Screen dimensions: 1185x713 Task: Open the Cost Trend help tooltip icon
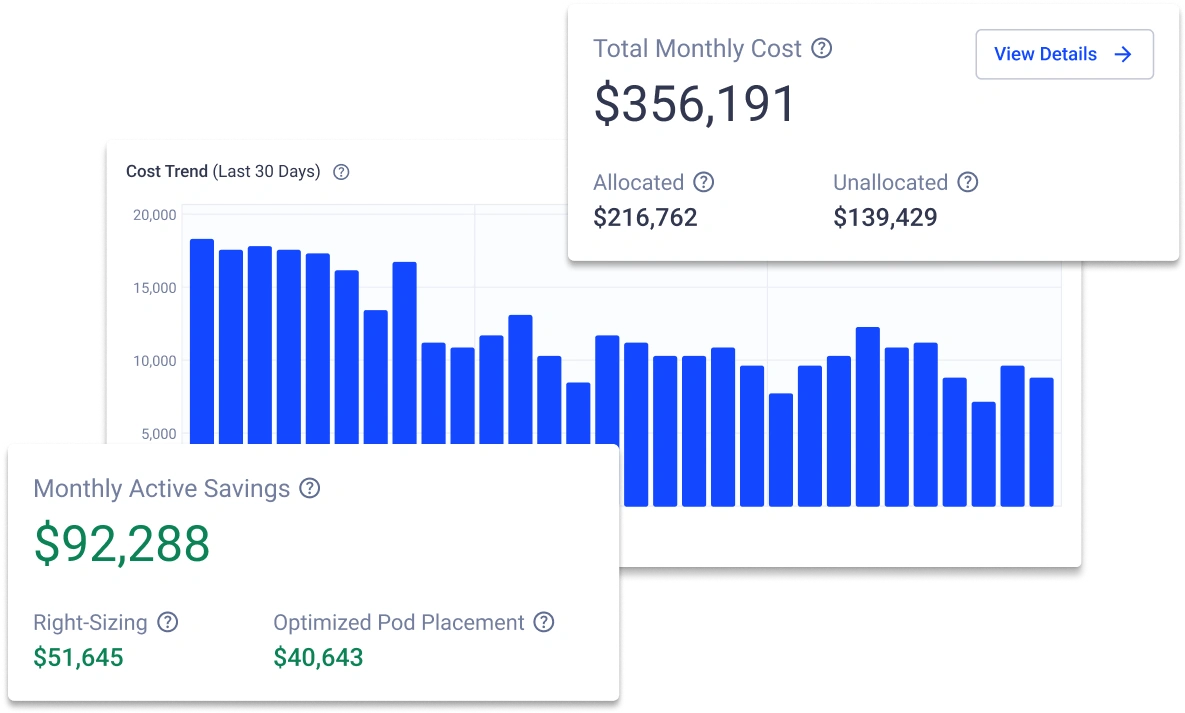pyautogui.click(x=340, y=171)
